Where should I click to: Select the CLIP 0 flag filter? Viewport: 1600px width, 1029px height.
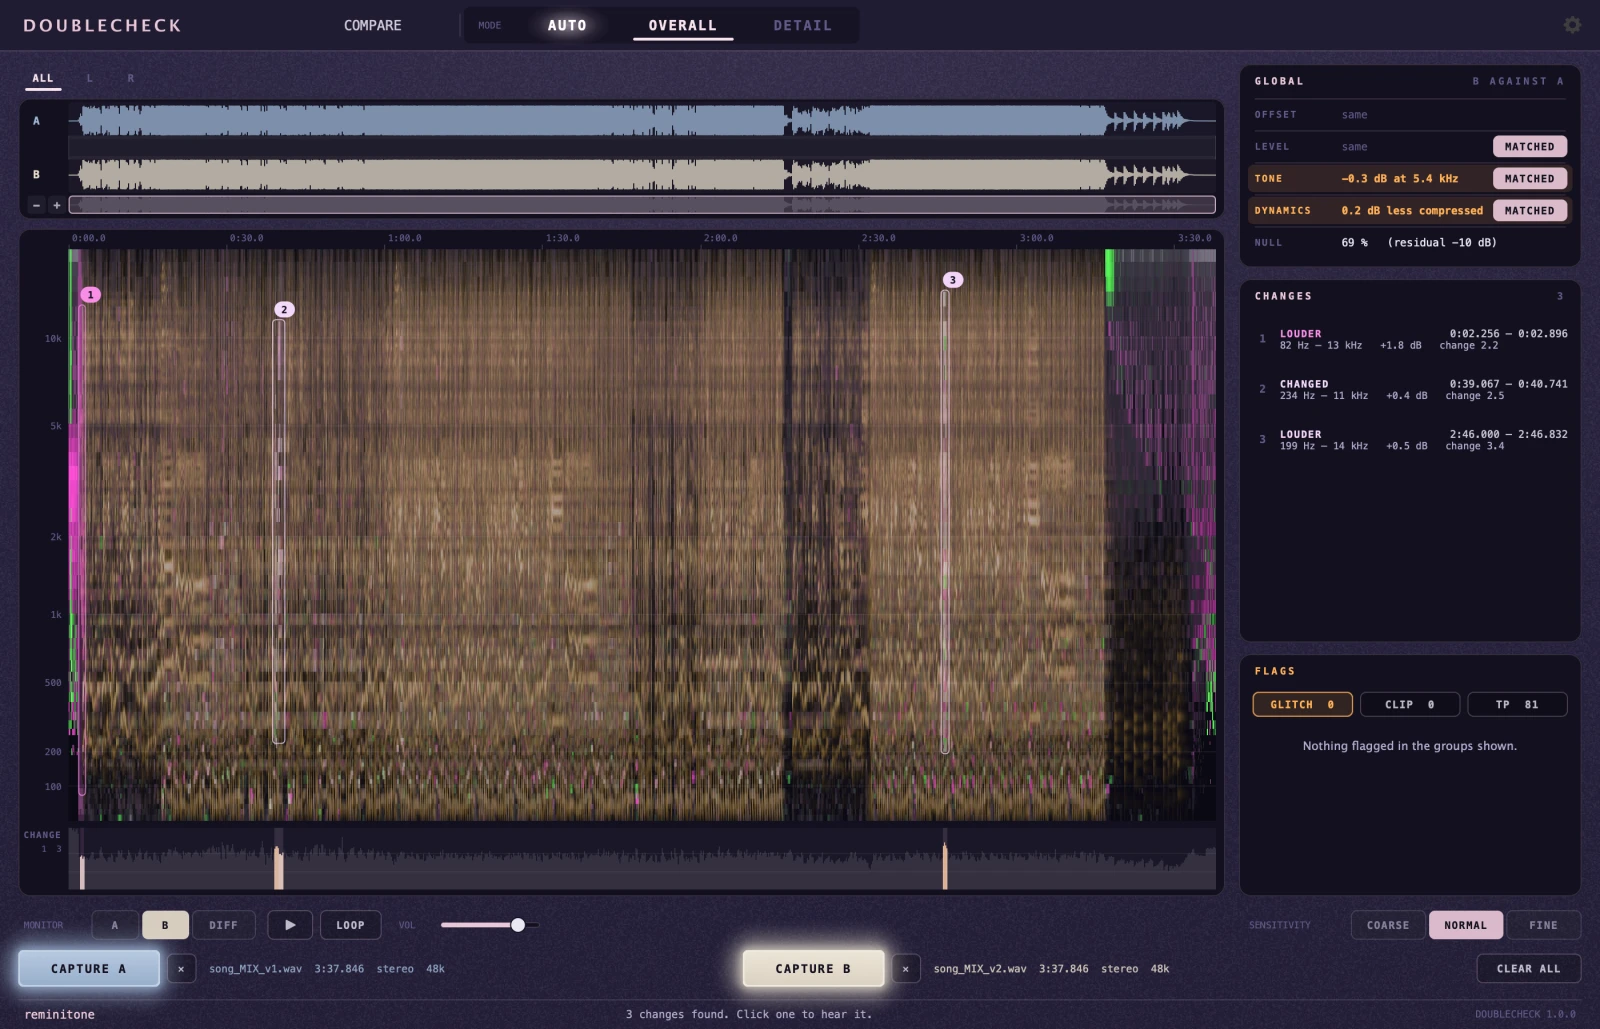tap(1409, 705)
